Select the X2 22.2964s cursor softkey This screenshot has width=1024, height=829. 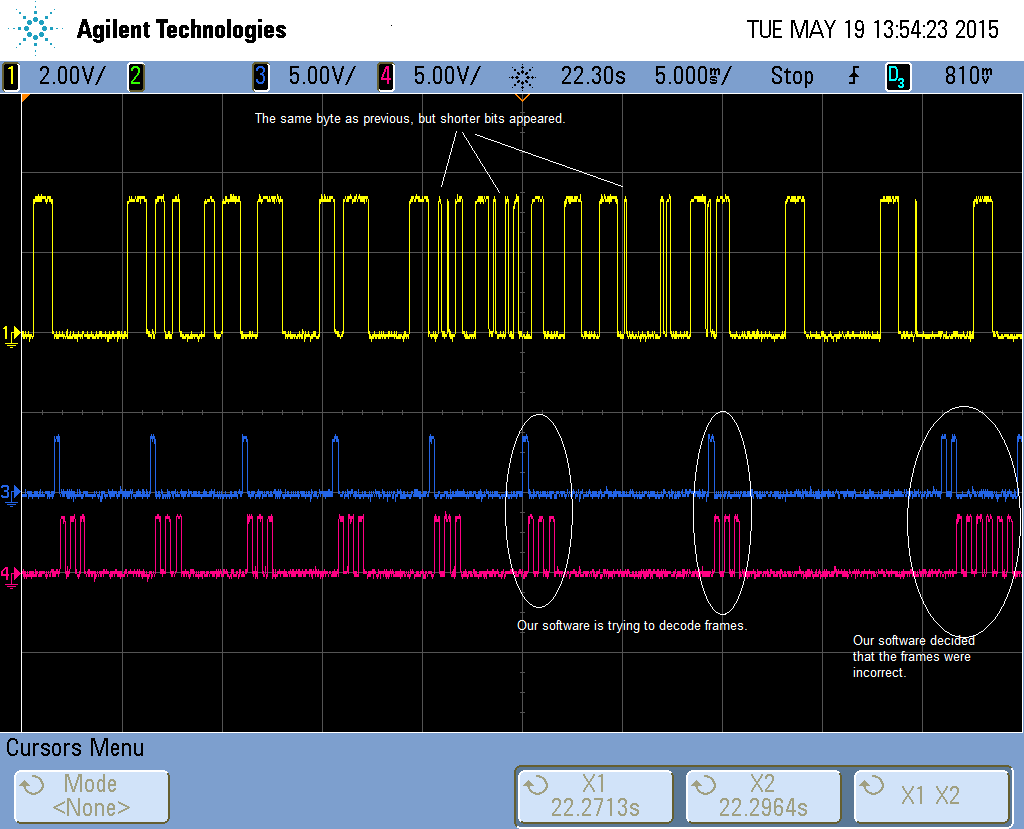tap(763, 796)
